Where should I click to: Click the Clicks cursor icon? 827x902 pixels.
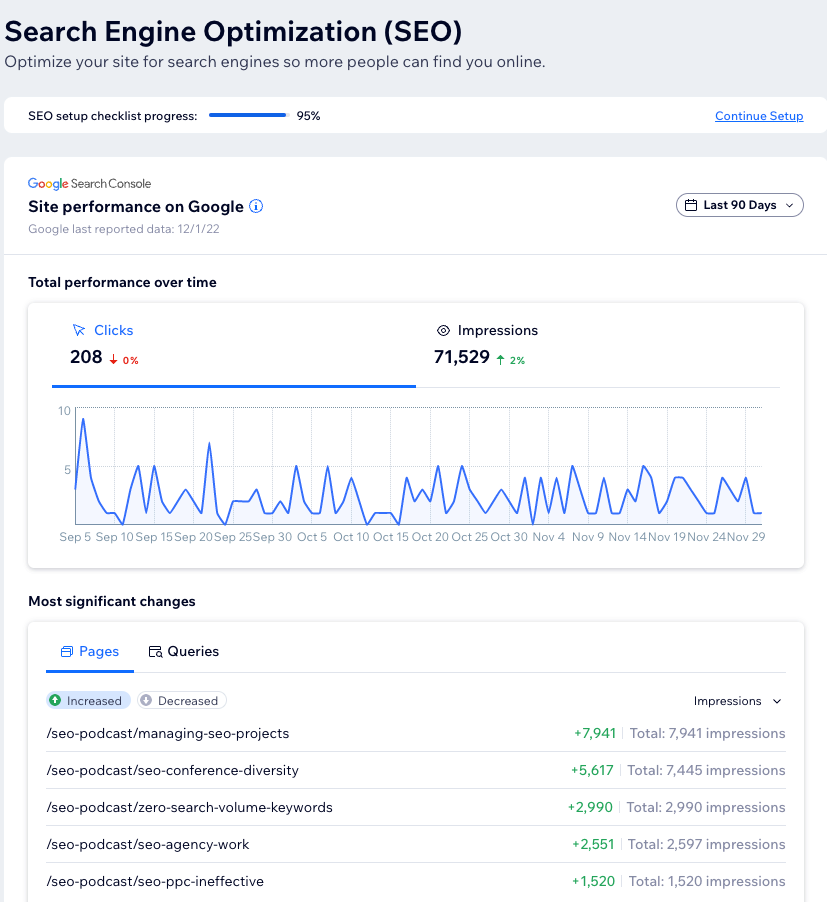[x=79, y=330]
